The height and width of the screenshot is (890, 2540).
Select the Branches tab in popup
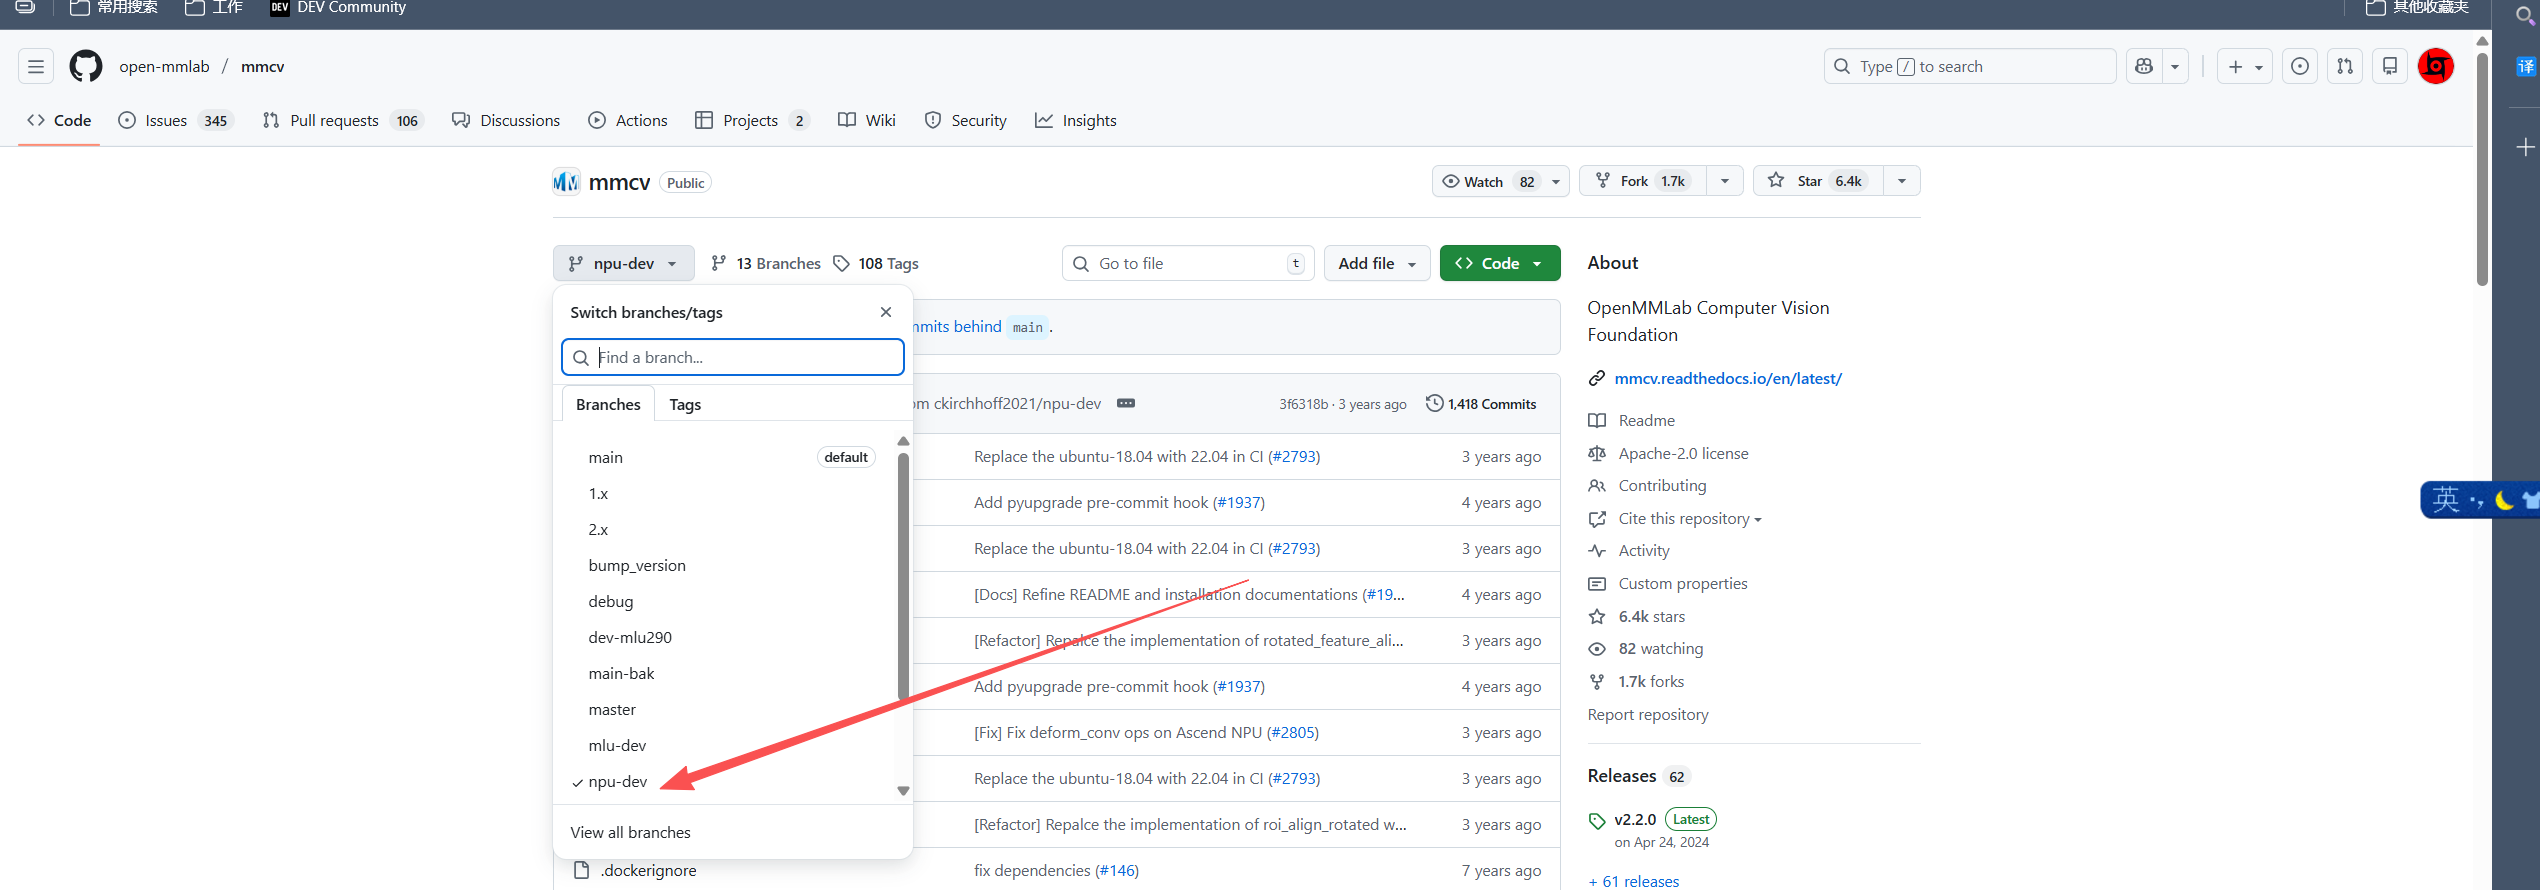coord(608,405)
